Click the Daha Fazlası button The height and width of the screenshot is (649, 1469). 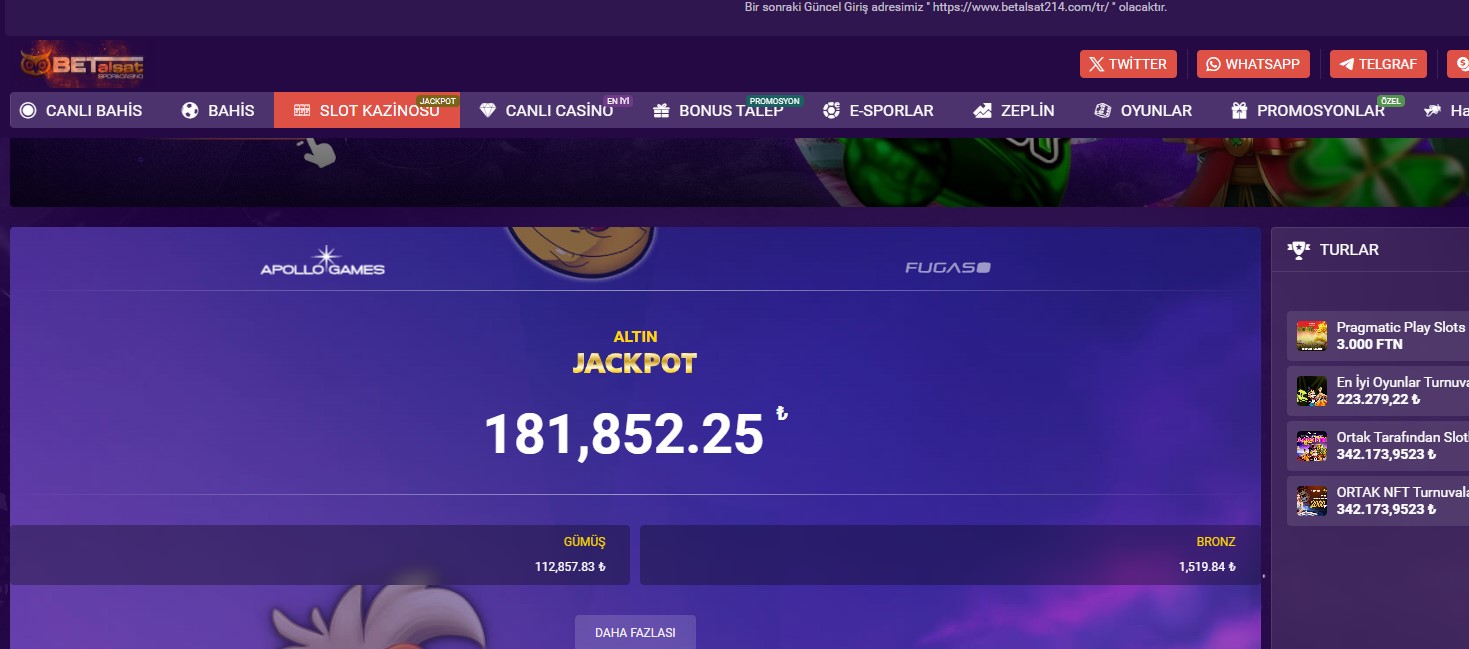point(635,632)
